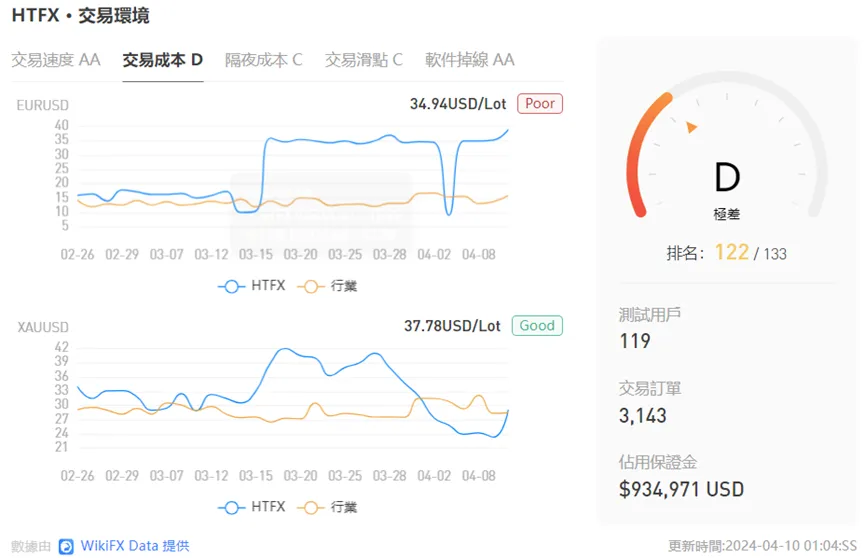The height and width of the screenshot is (558, 865).
Task: Click the 133 ranking total
Action: (775, 254)
